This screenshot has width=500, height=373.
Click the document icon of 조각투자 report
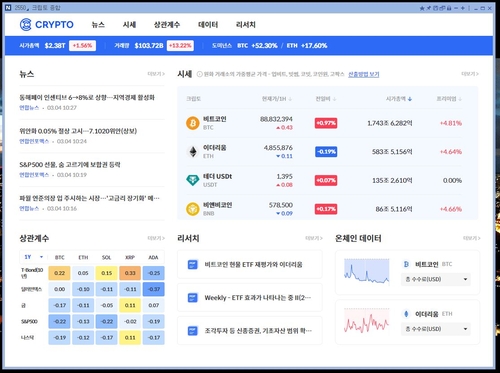pyautogui.click(x=193, y=331)
